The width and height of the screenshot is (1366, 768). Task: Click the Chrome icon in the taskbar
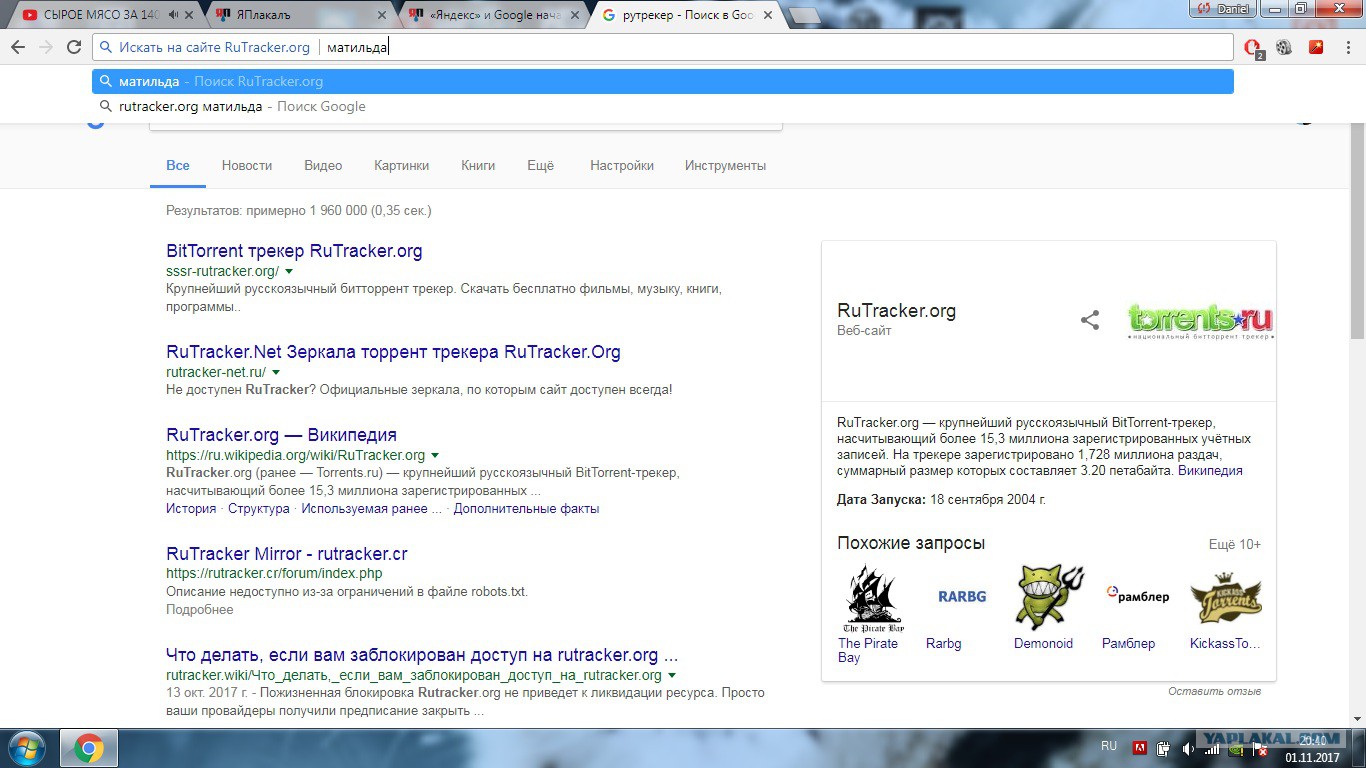[x=89, y=748]
